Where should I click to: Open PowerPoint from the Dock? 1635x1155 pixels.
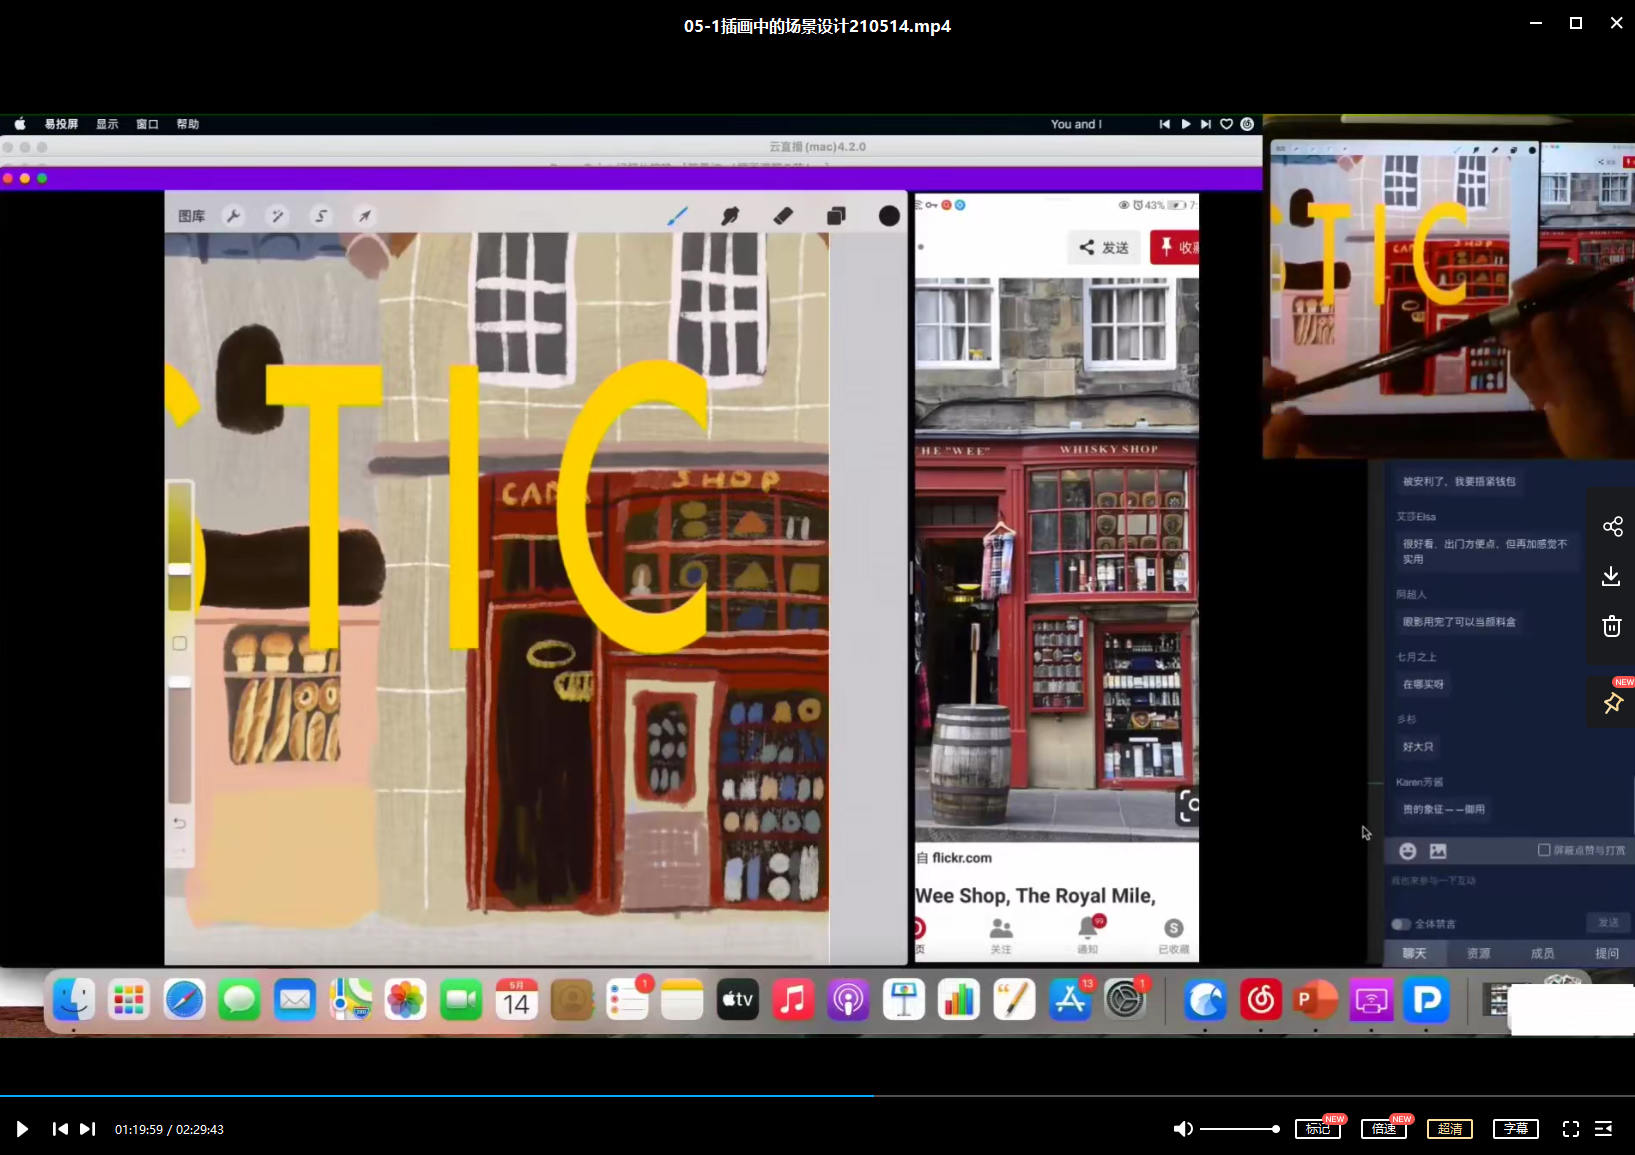pyautogui.click(x=1314, y=999)
